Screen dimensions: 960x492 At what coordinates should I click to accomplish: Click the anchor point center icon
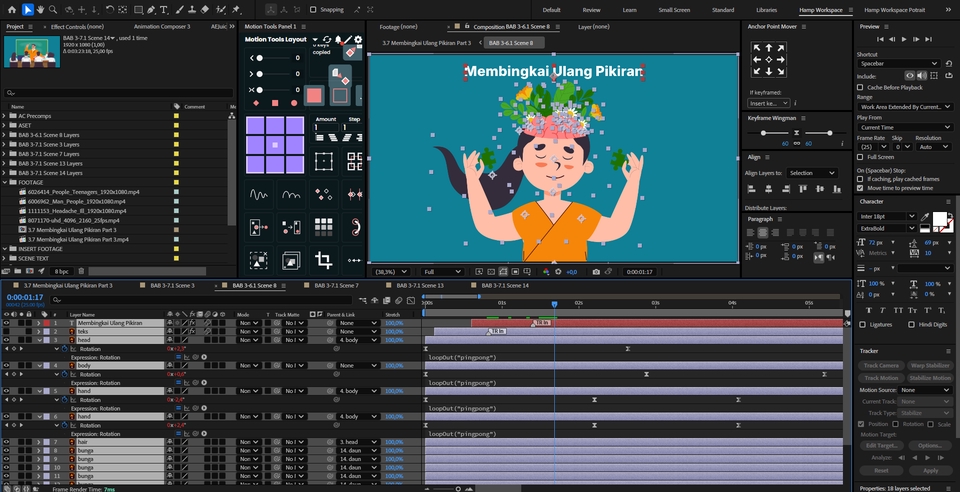pos(769,59)
